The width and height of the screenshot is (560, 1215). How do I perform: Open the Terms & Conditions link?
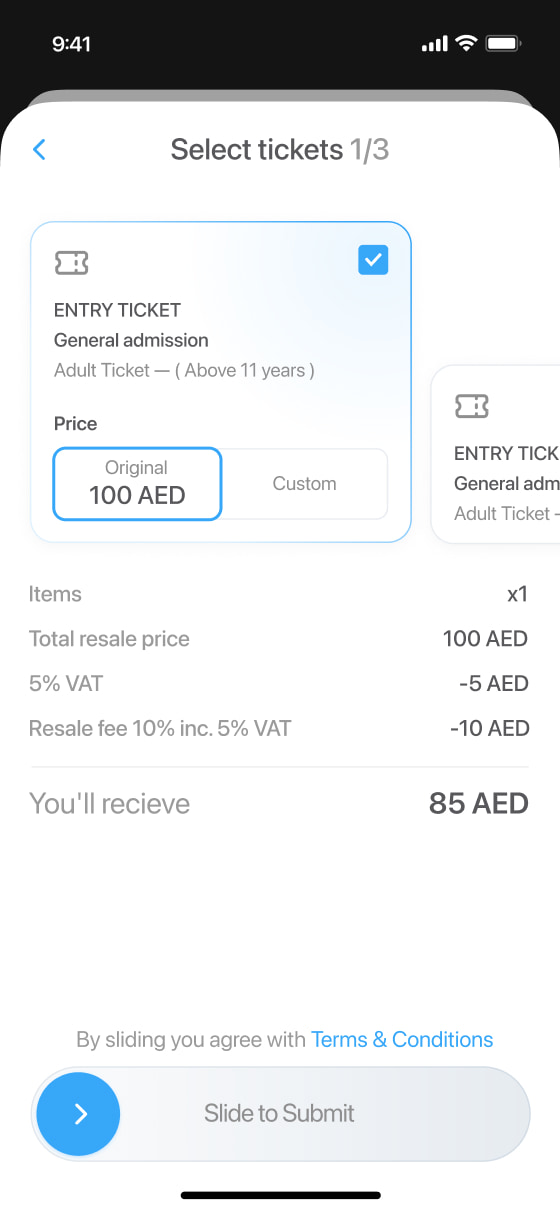click(x=402, y=1040)
